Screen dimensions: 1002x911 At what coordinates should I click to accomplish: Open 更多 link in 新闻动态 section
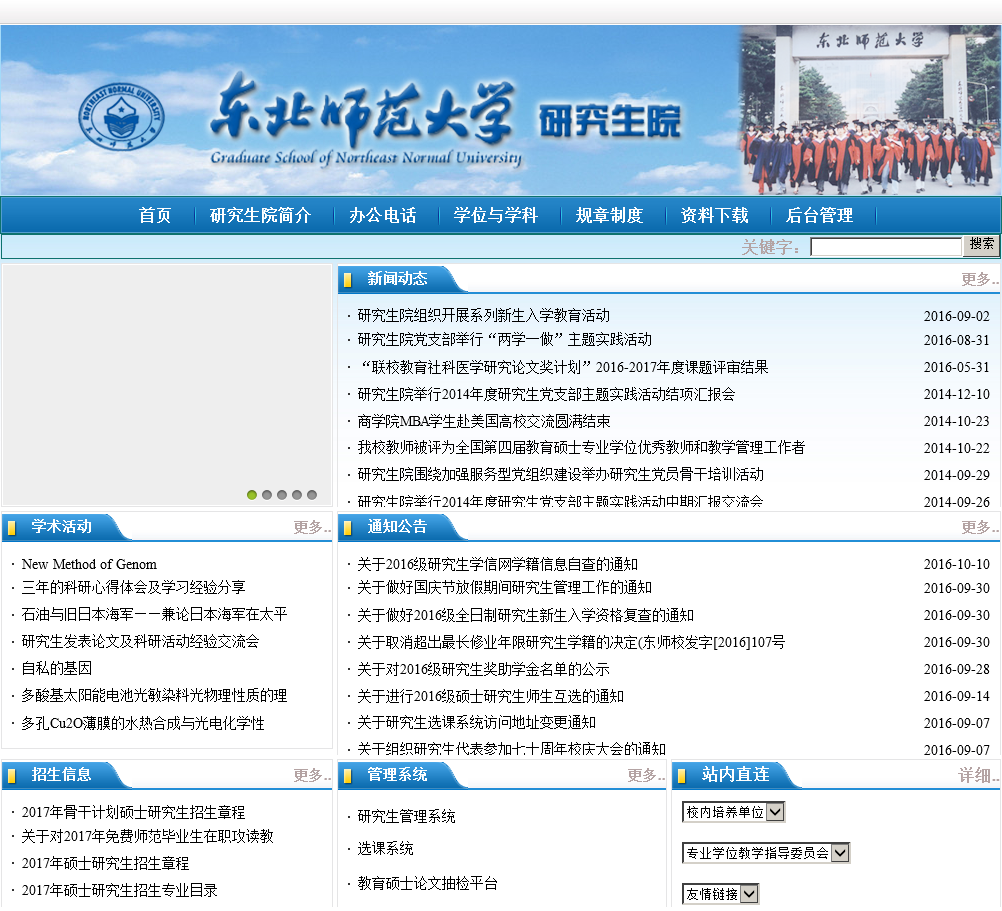coord(979,279)
